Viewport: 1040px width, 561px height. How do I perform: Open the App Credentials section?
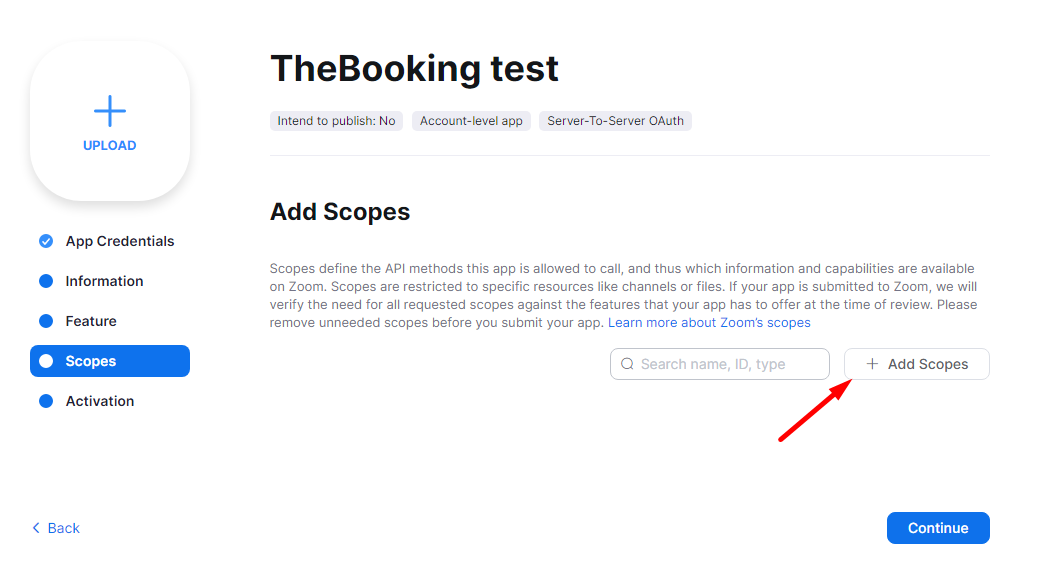[120, 241]
